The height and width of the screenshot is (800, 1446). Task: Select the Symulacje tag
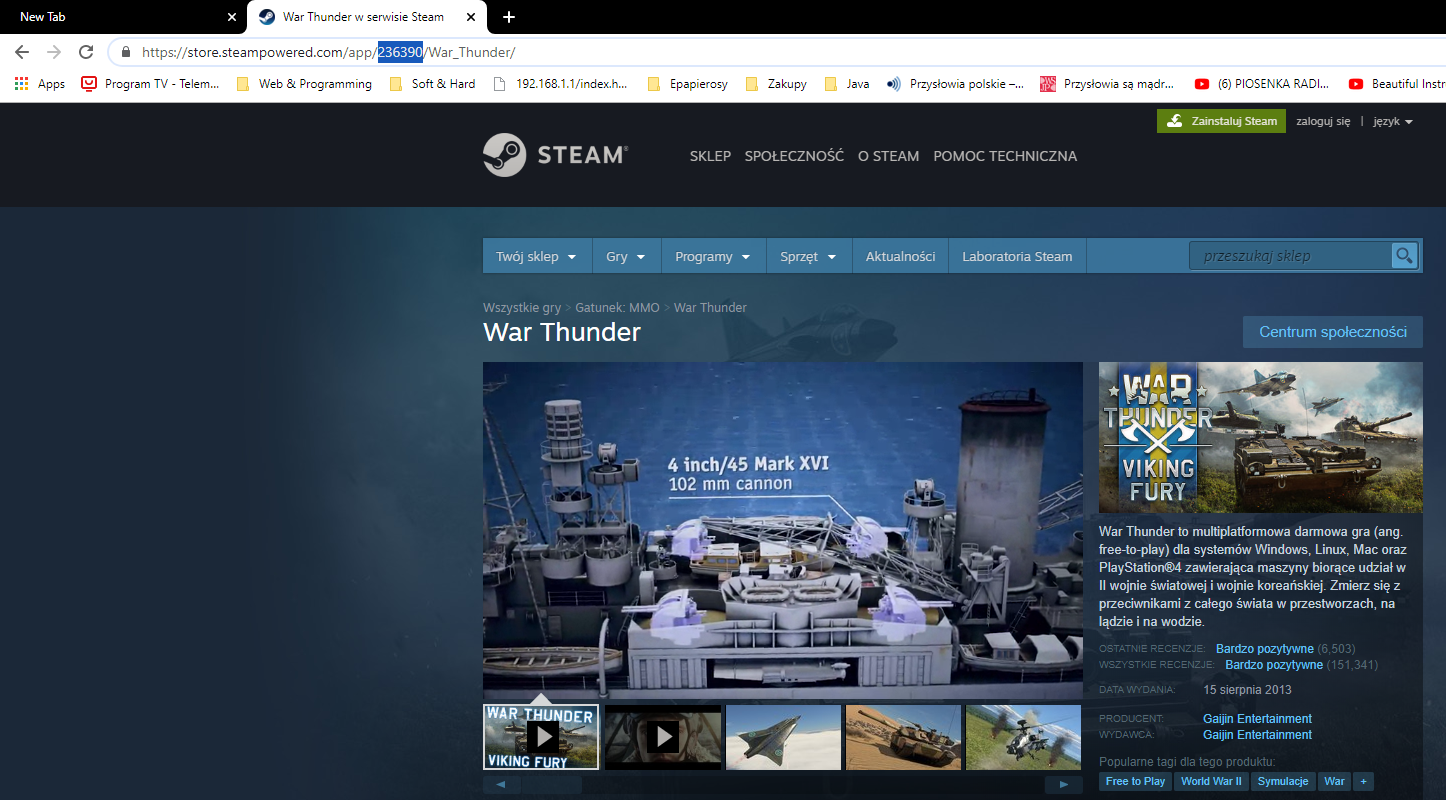(x=1283, y=781)
